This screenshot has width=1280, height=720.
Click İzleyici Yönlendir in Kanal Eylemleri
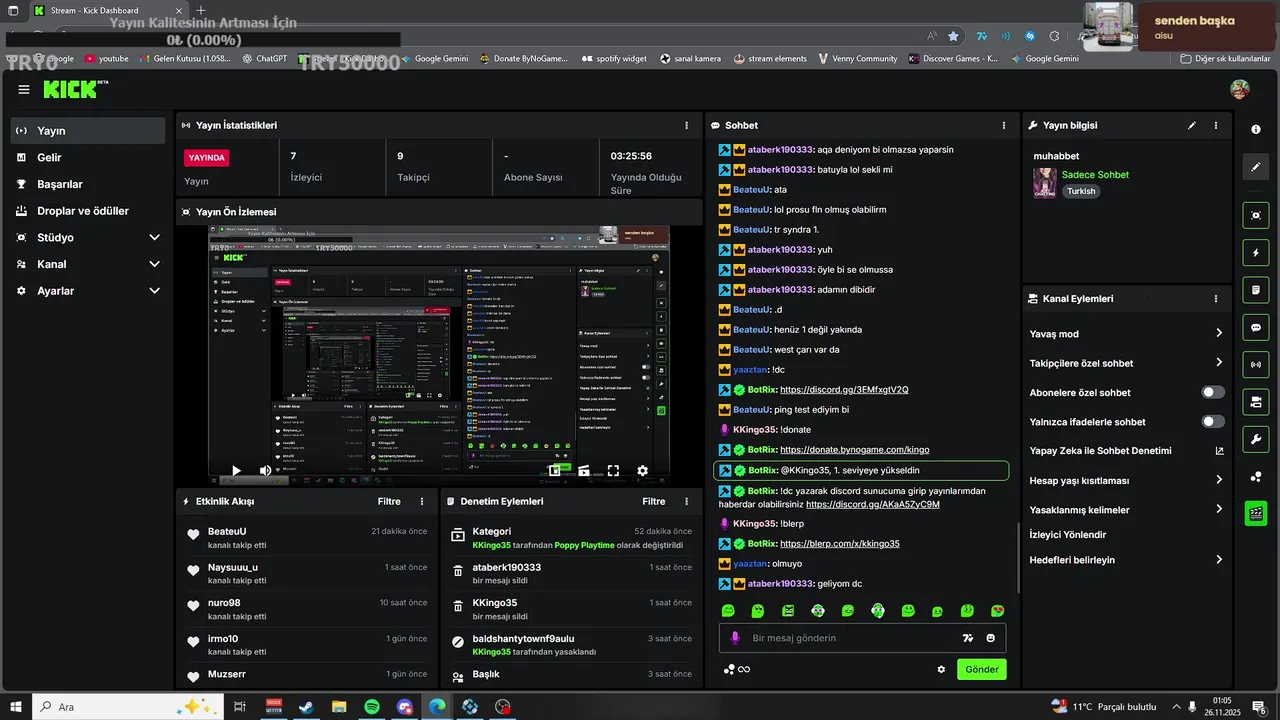(x=1068, y=534)
